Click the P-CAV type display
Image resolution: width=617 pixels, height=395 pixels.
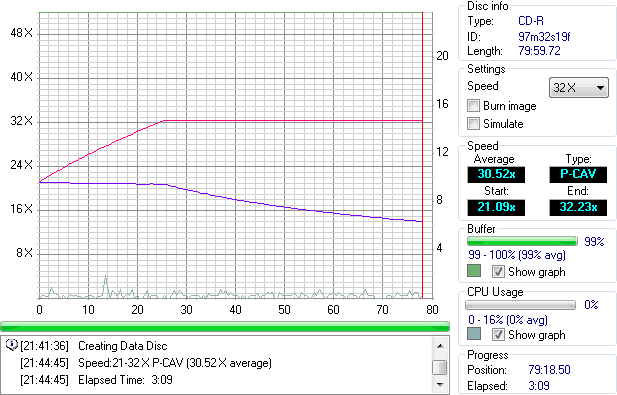(x=578, y=174)
